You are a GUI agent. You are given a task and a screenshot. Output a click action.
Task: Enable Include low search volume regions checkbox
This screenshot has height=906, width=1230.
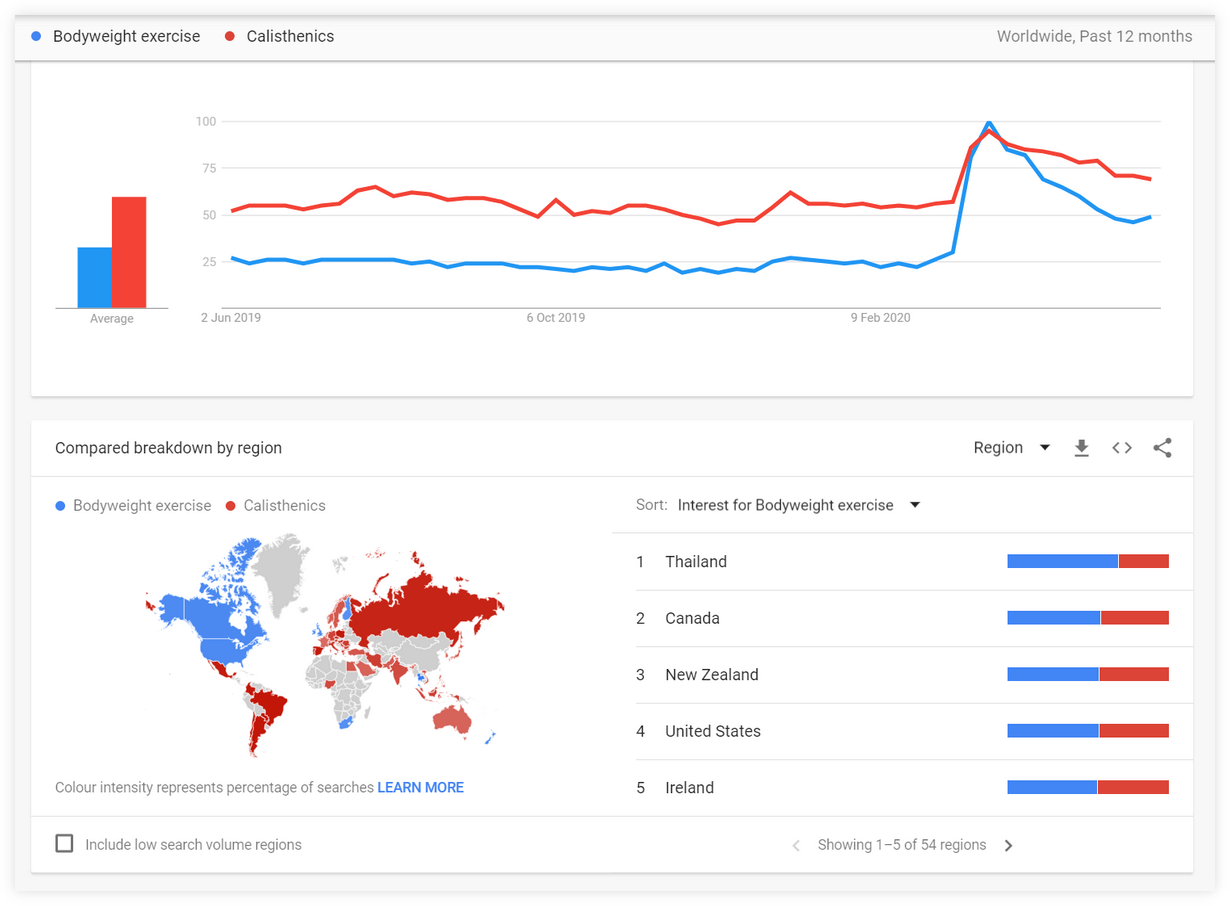tap(64, 844)
